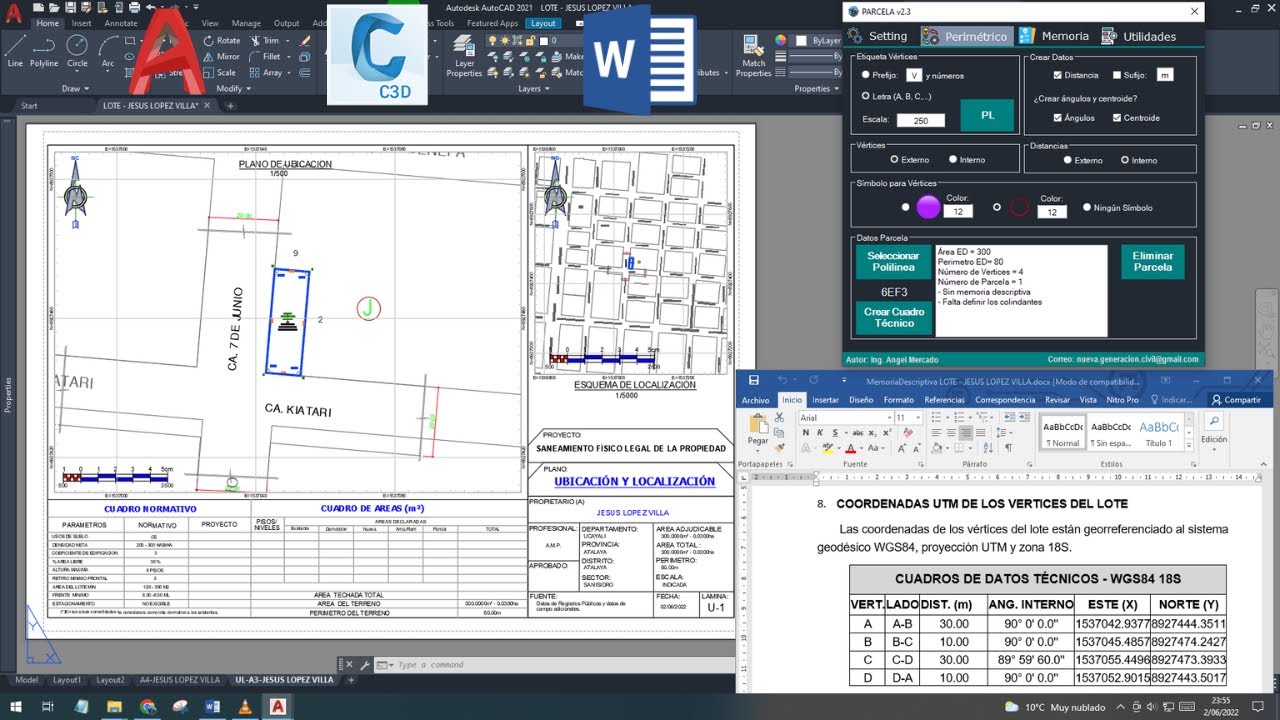Click Cut scissors icon in Word
The height and width of the screenshot is (720, 1280).
click(780, 418)
